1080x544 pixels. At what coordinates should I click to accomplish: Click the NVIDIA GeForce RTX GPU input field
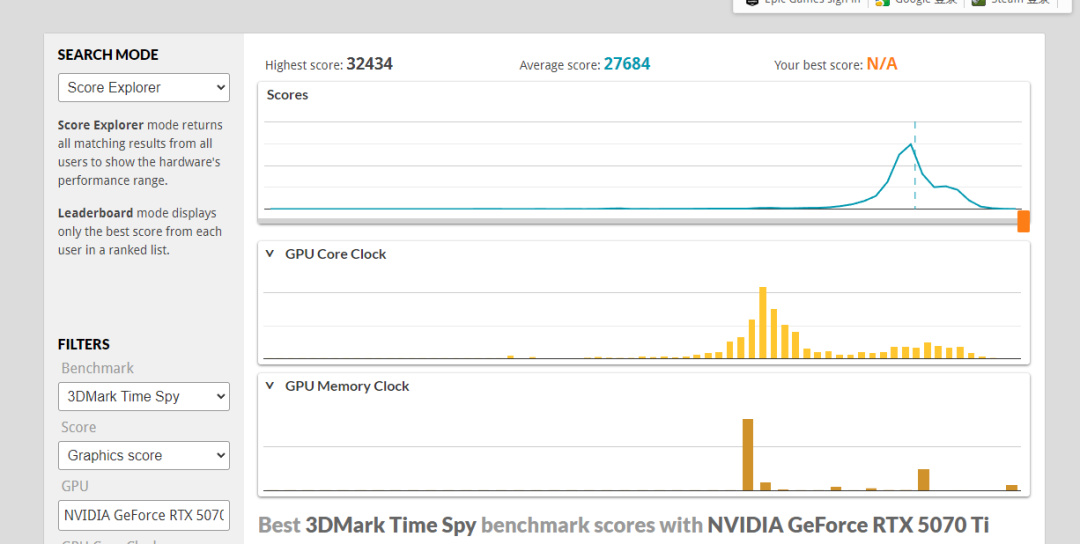click(143, 515)
